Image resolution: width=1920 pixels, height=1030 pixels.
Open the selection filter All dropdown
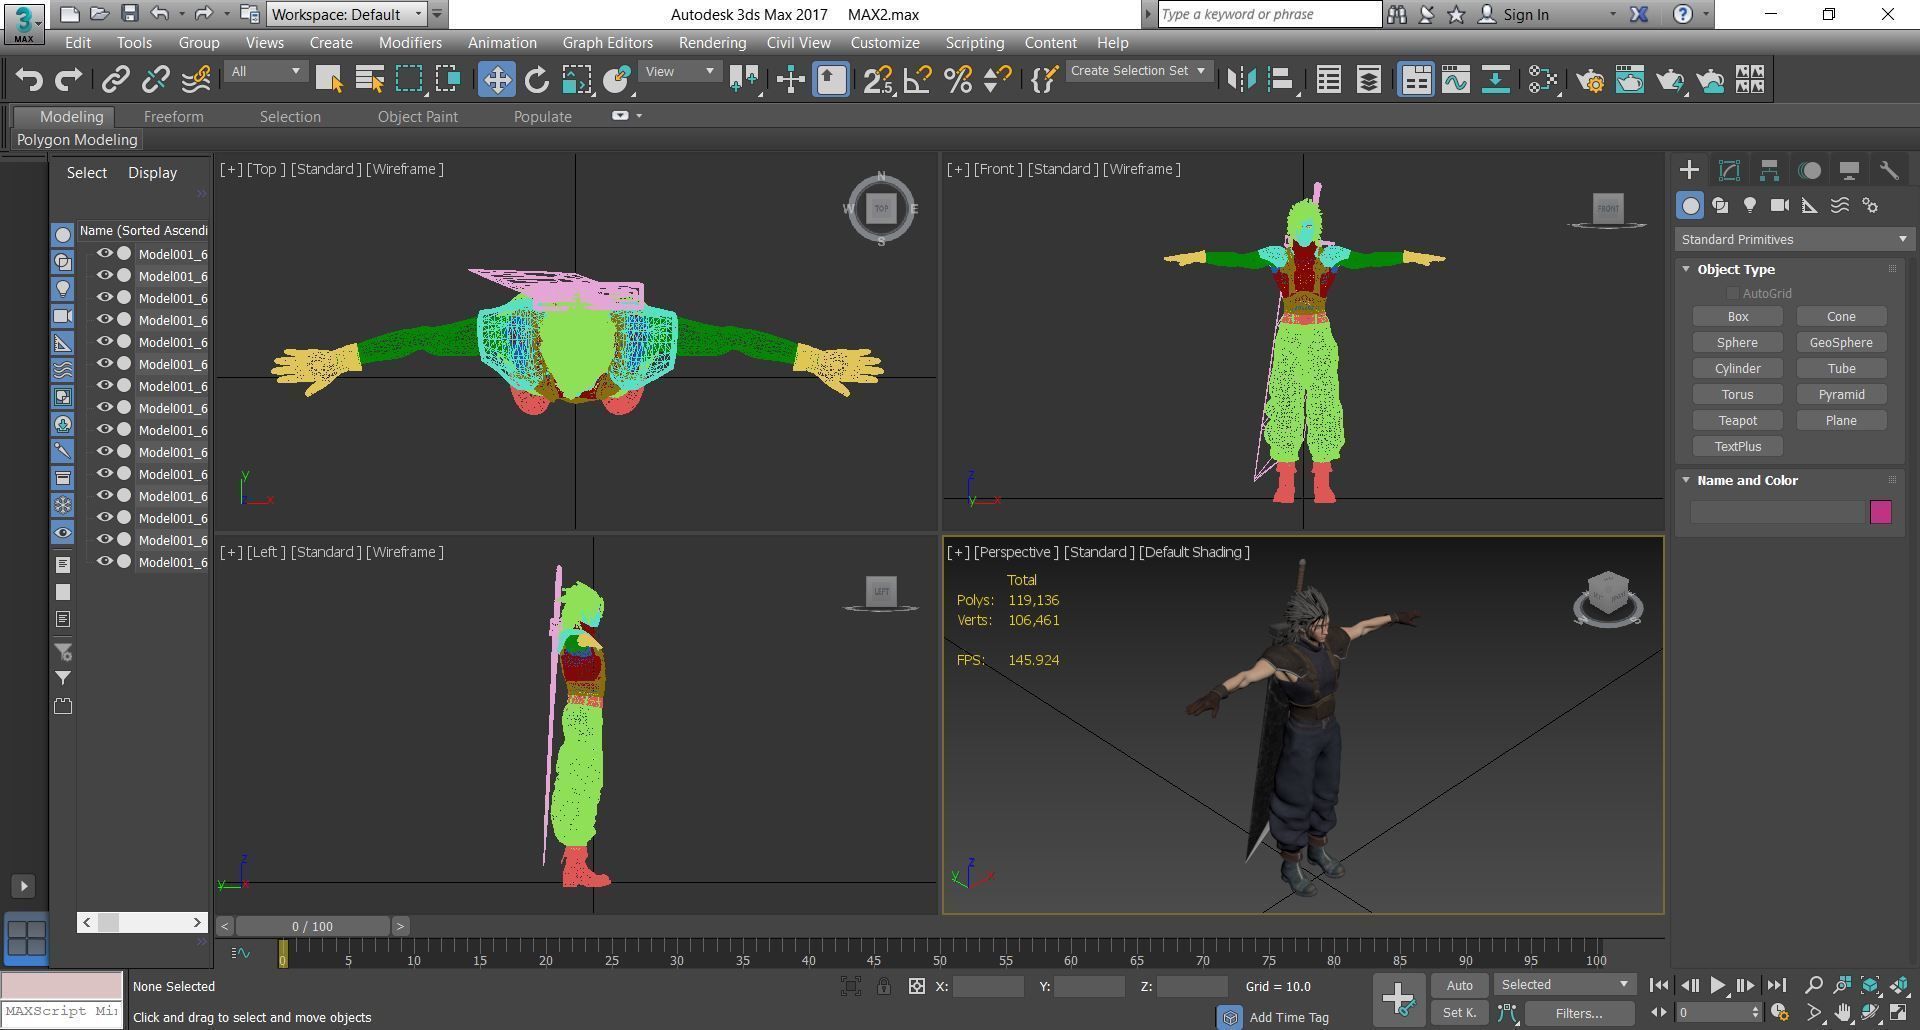(x=265, y=72)
